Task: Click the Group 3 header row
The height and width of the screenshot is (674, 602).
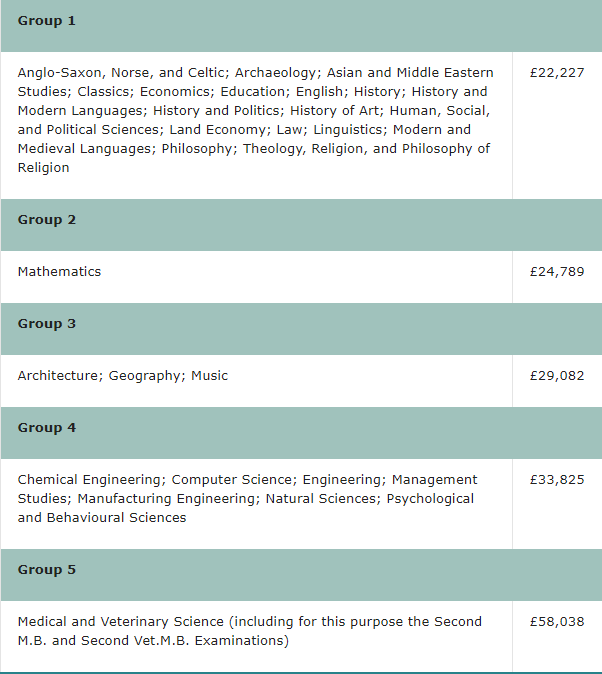Action: point(301,329)
